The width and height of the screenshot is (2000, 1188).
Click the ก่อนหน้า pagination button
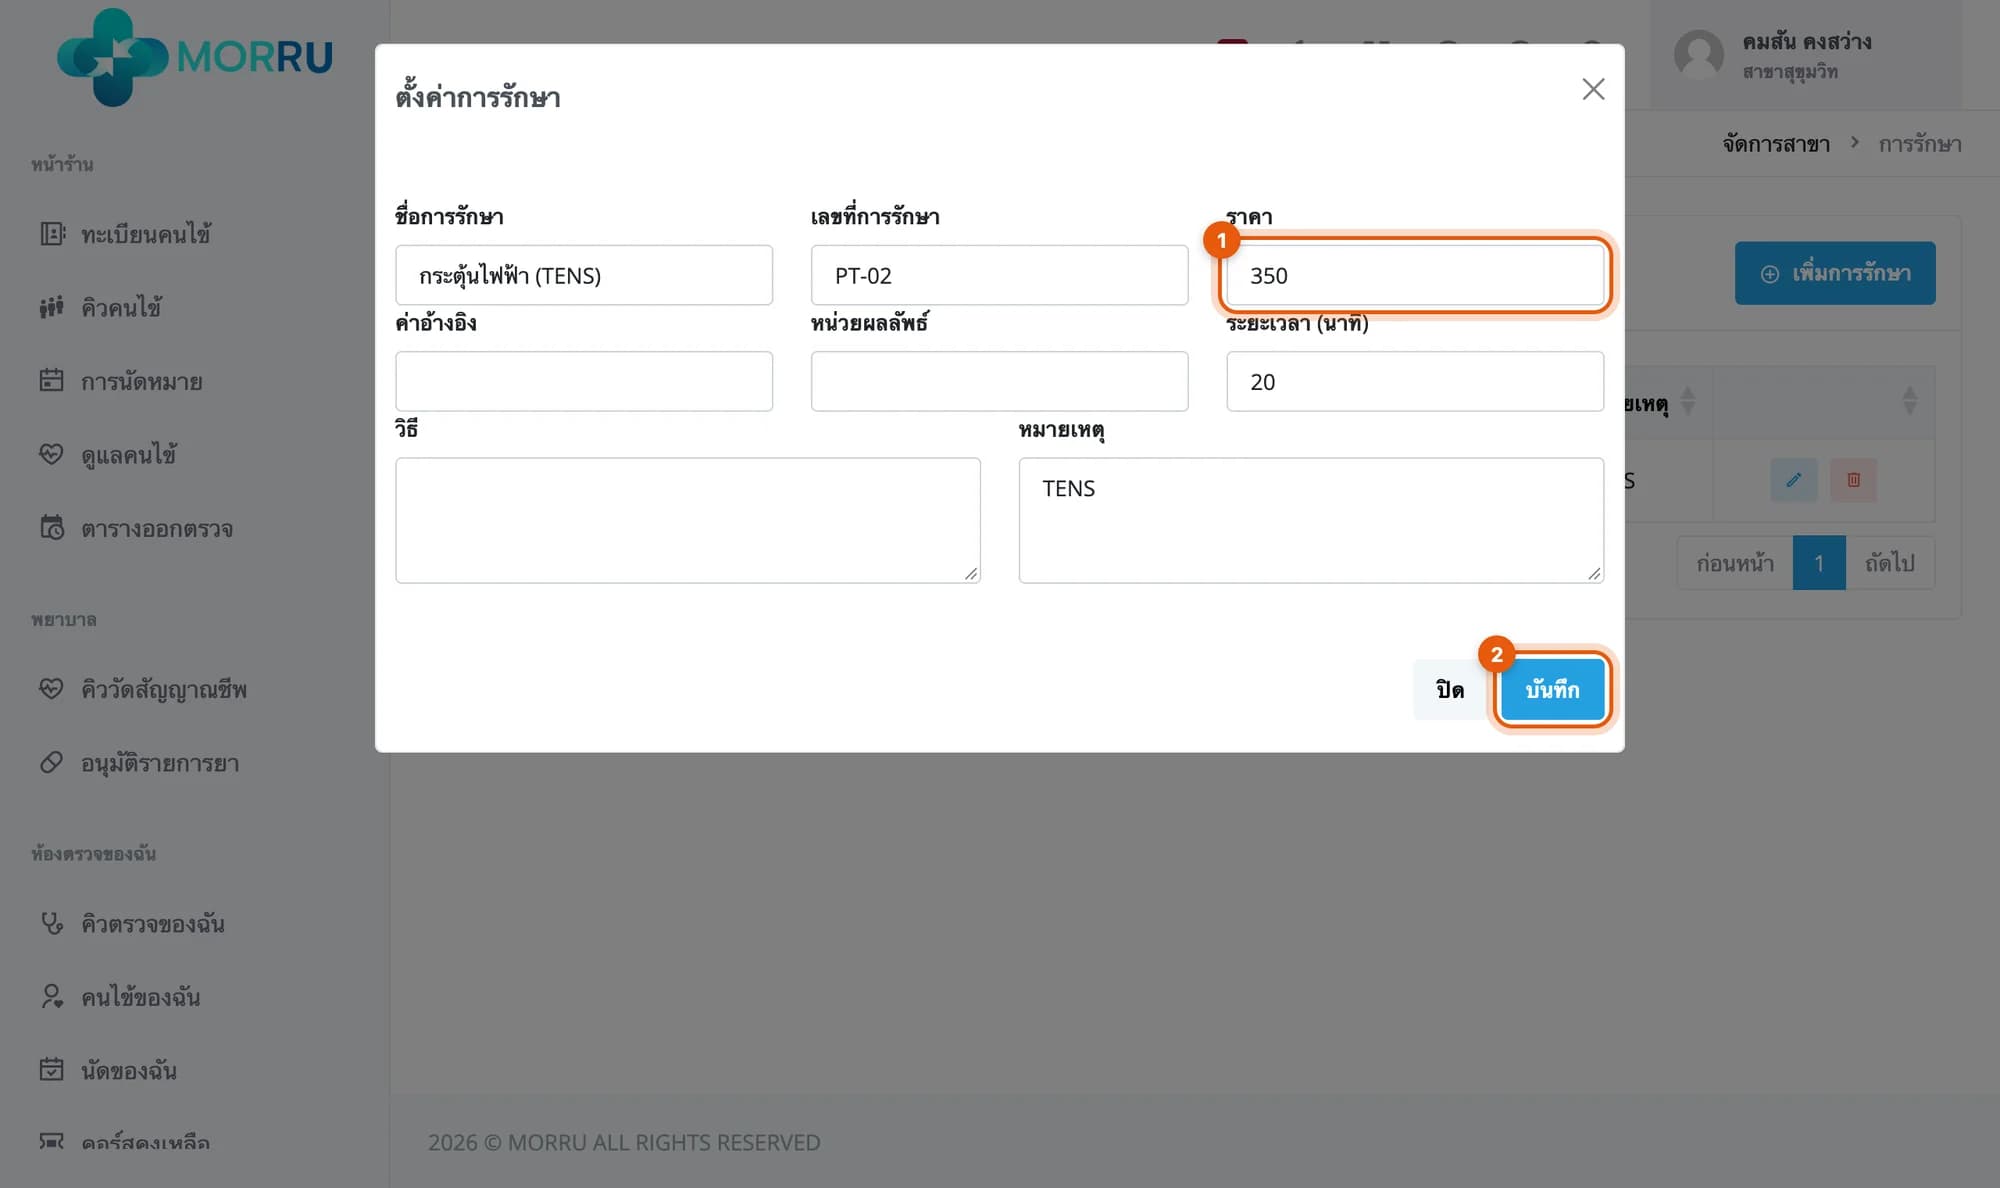(1735, 563)
